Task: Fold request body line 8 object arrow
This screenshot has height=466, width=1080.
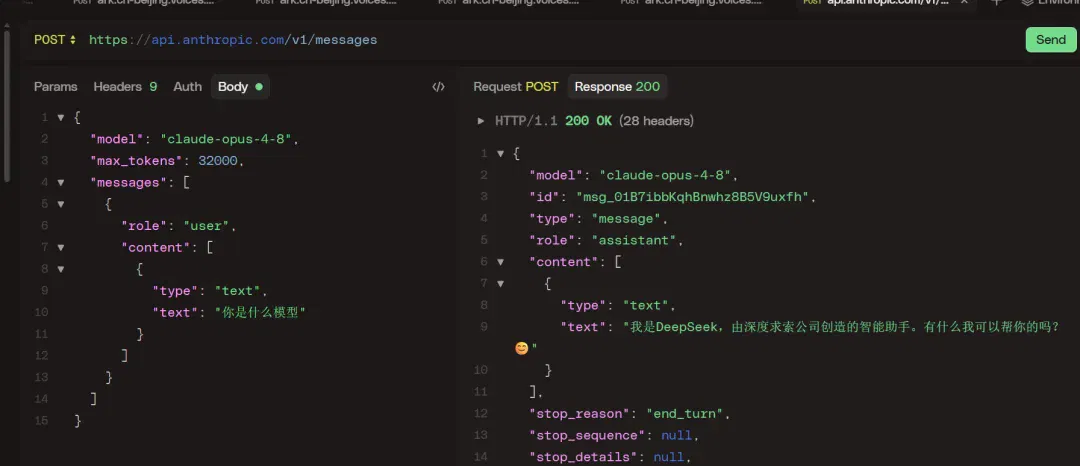Action: [61, 269]
